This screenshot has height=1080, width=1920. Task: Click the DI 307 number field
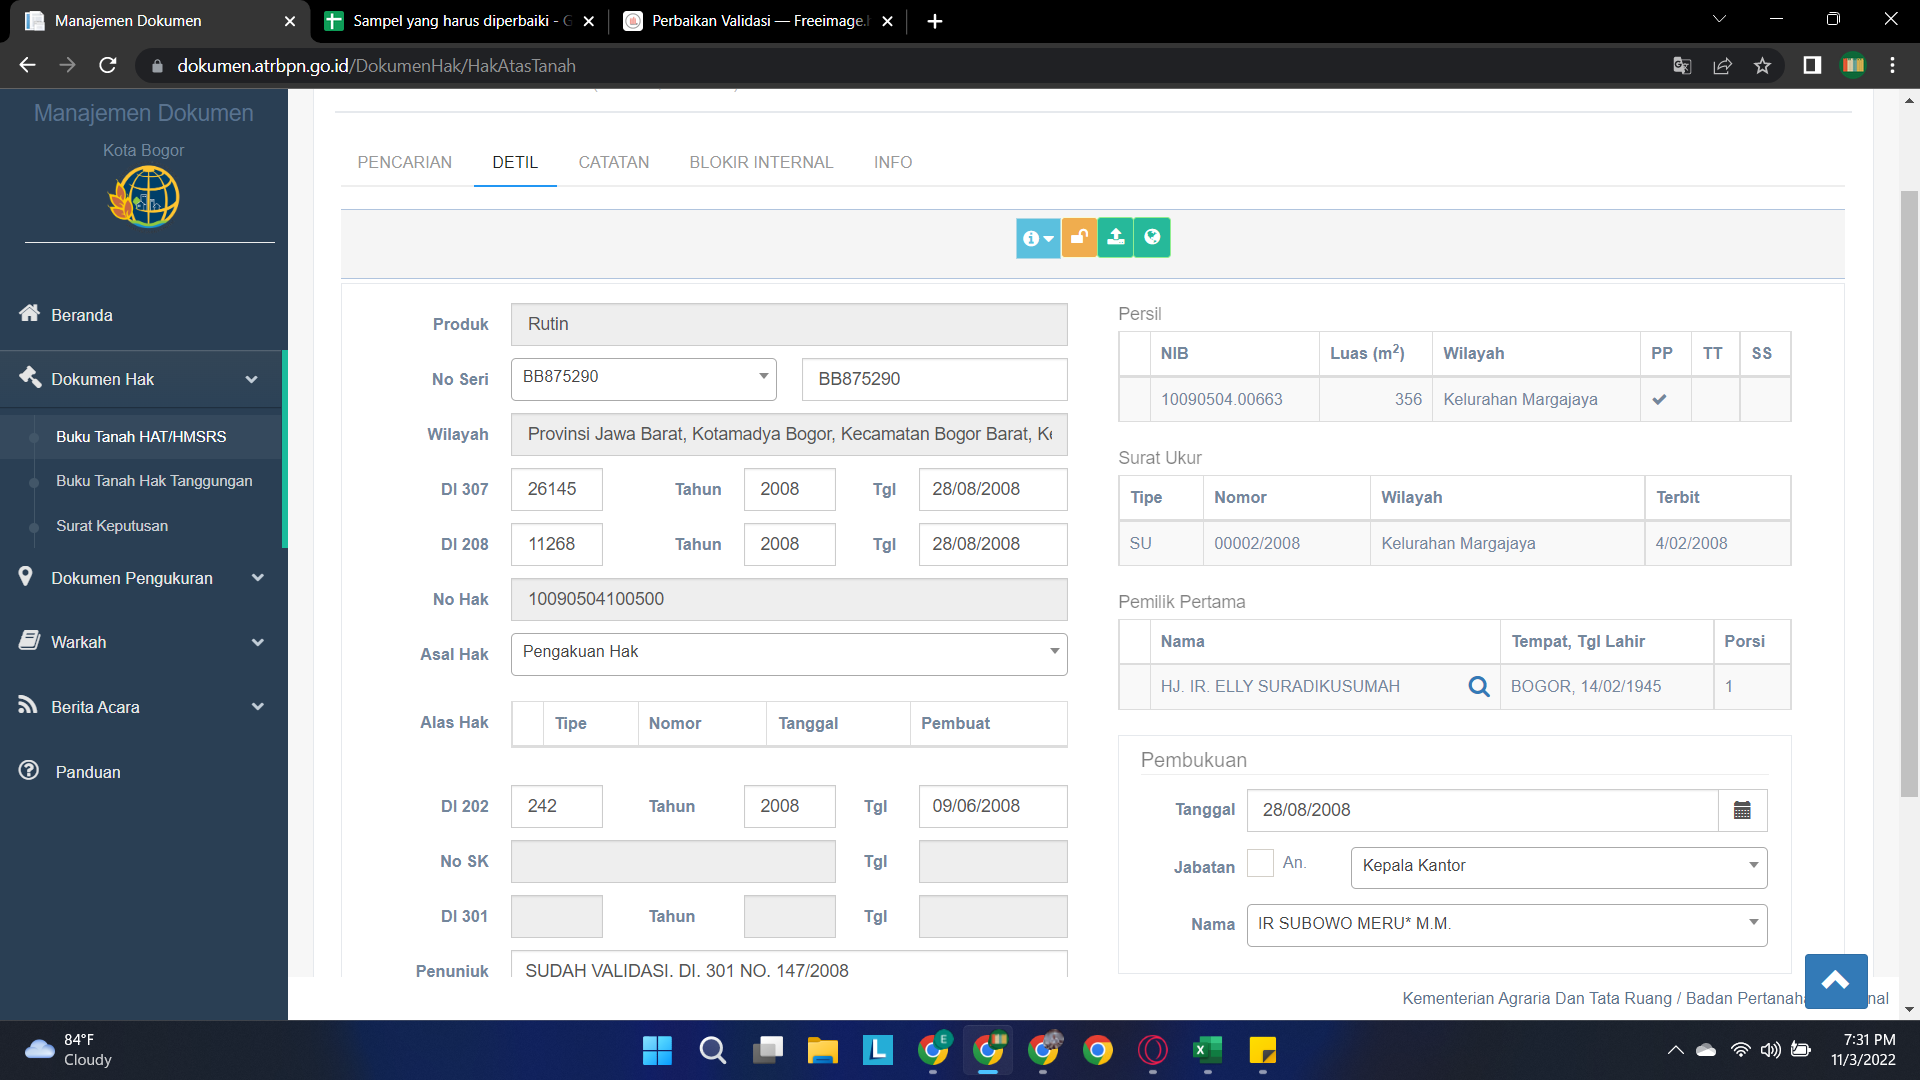pyautogui.click(x=556, y=489)
